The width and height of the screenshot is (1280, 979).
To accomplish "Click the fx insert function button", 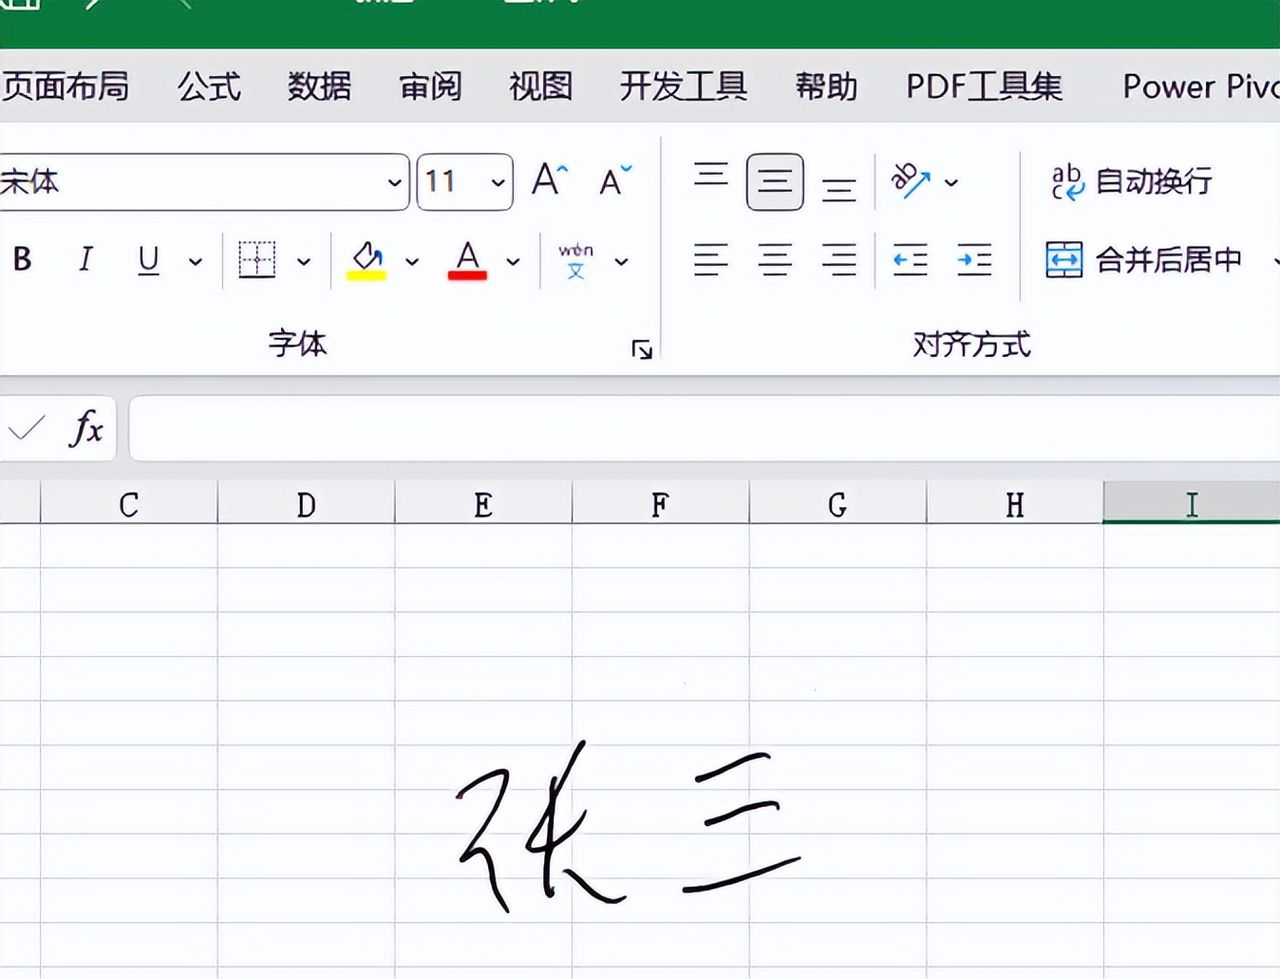I will point(88,428).
